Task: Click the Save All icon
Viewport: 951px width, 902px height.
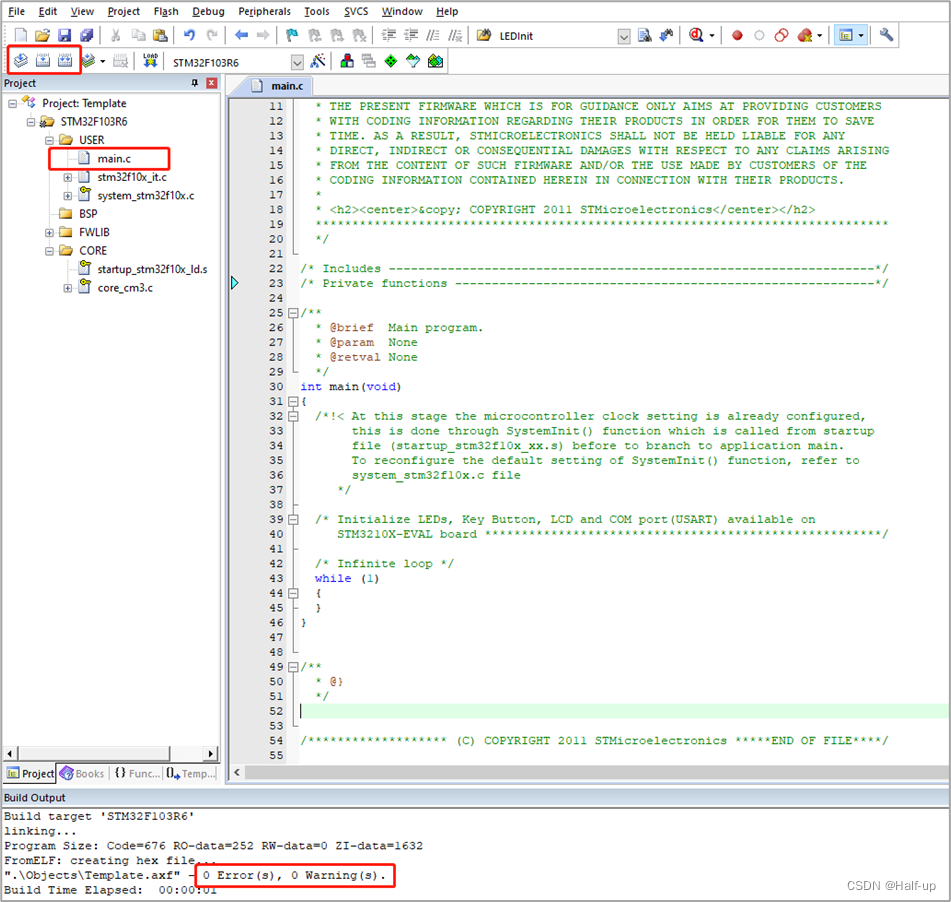Action: [87, 36]
